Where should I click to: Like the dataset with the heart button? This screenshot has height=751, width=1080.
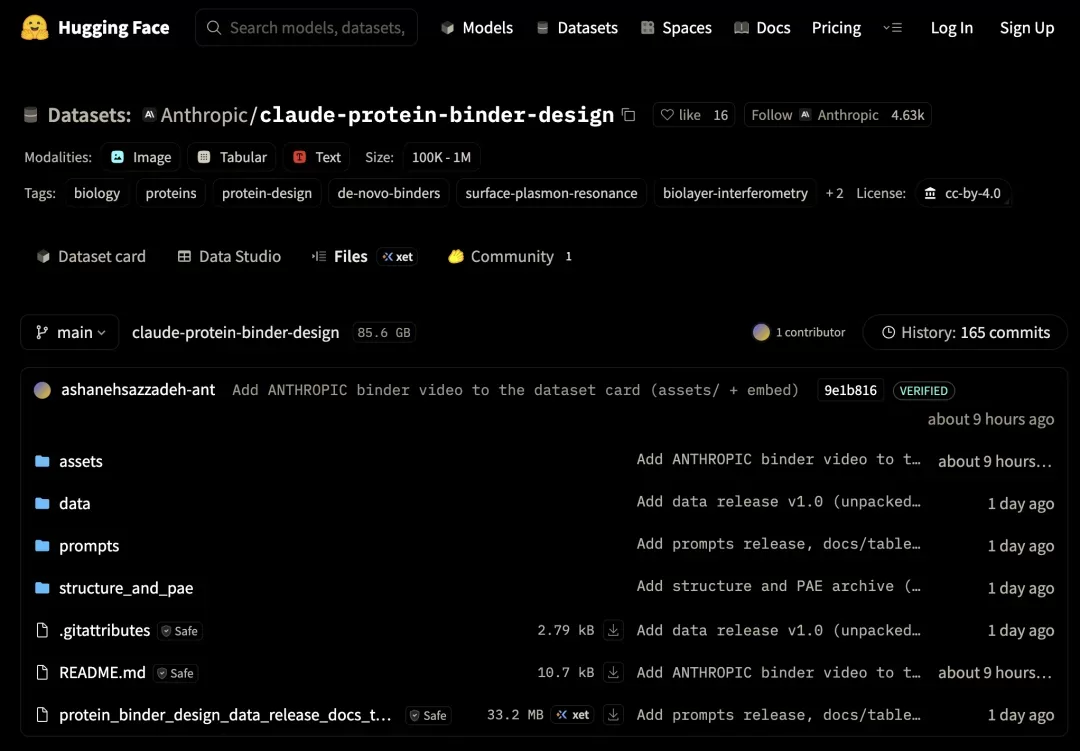(694, 115)
